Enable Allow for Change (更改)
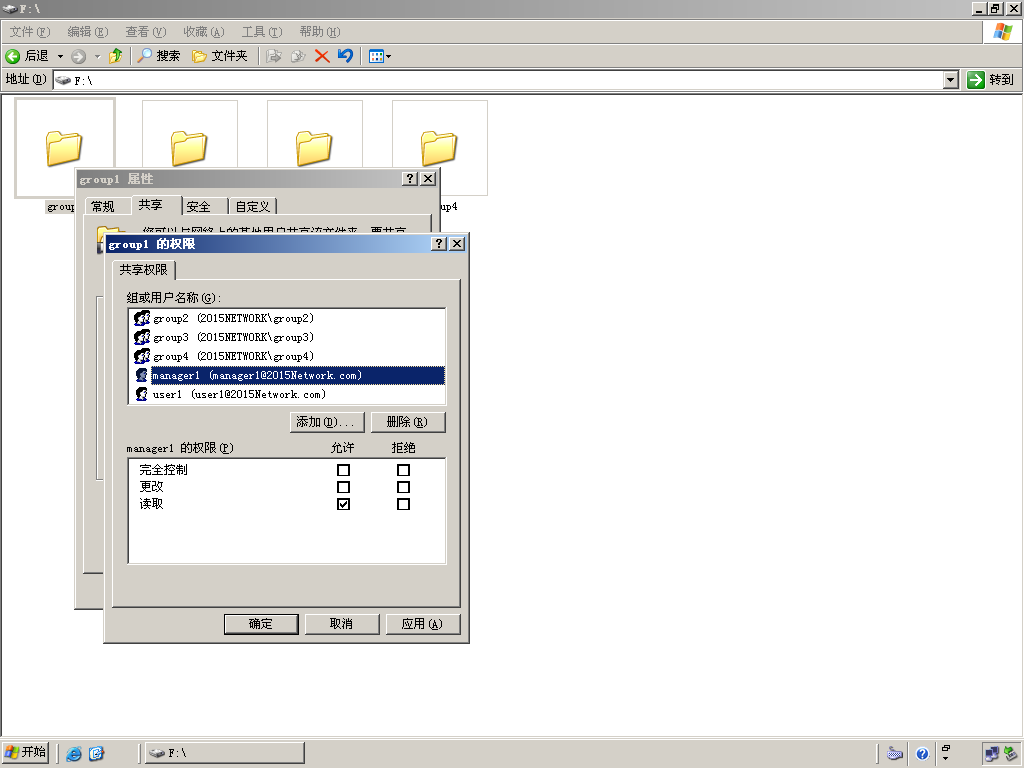The image size is (1024, 768). click(344, 487)
